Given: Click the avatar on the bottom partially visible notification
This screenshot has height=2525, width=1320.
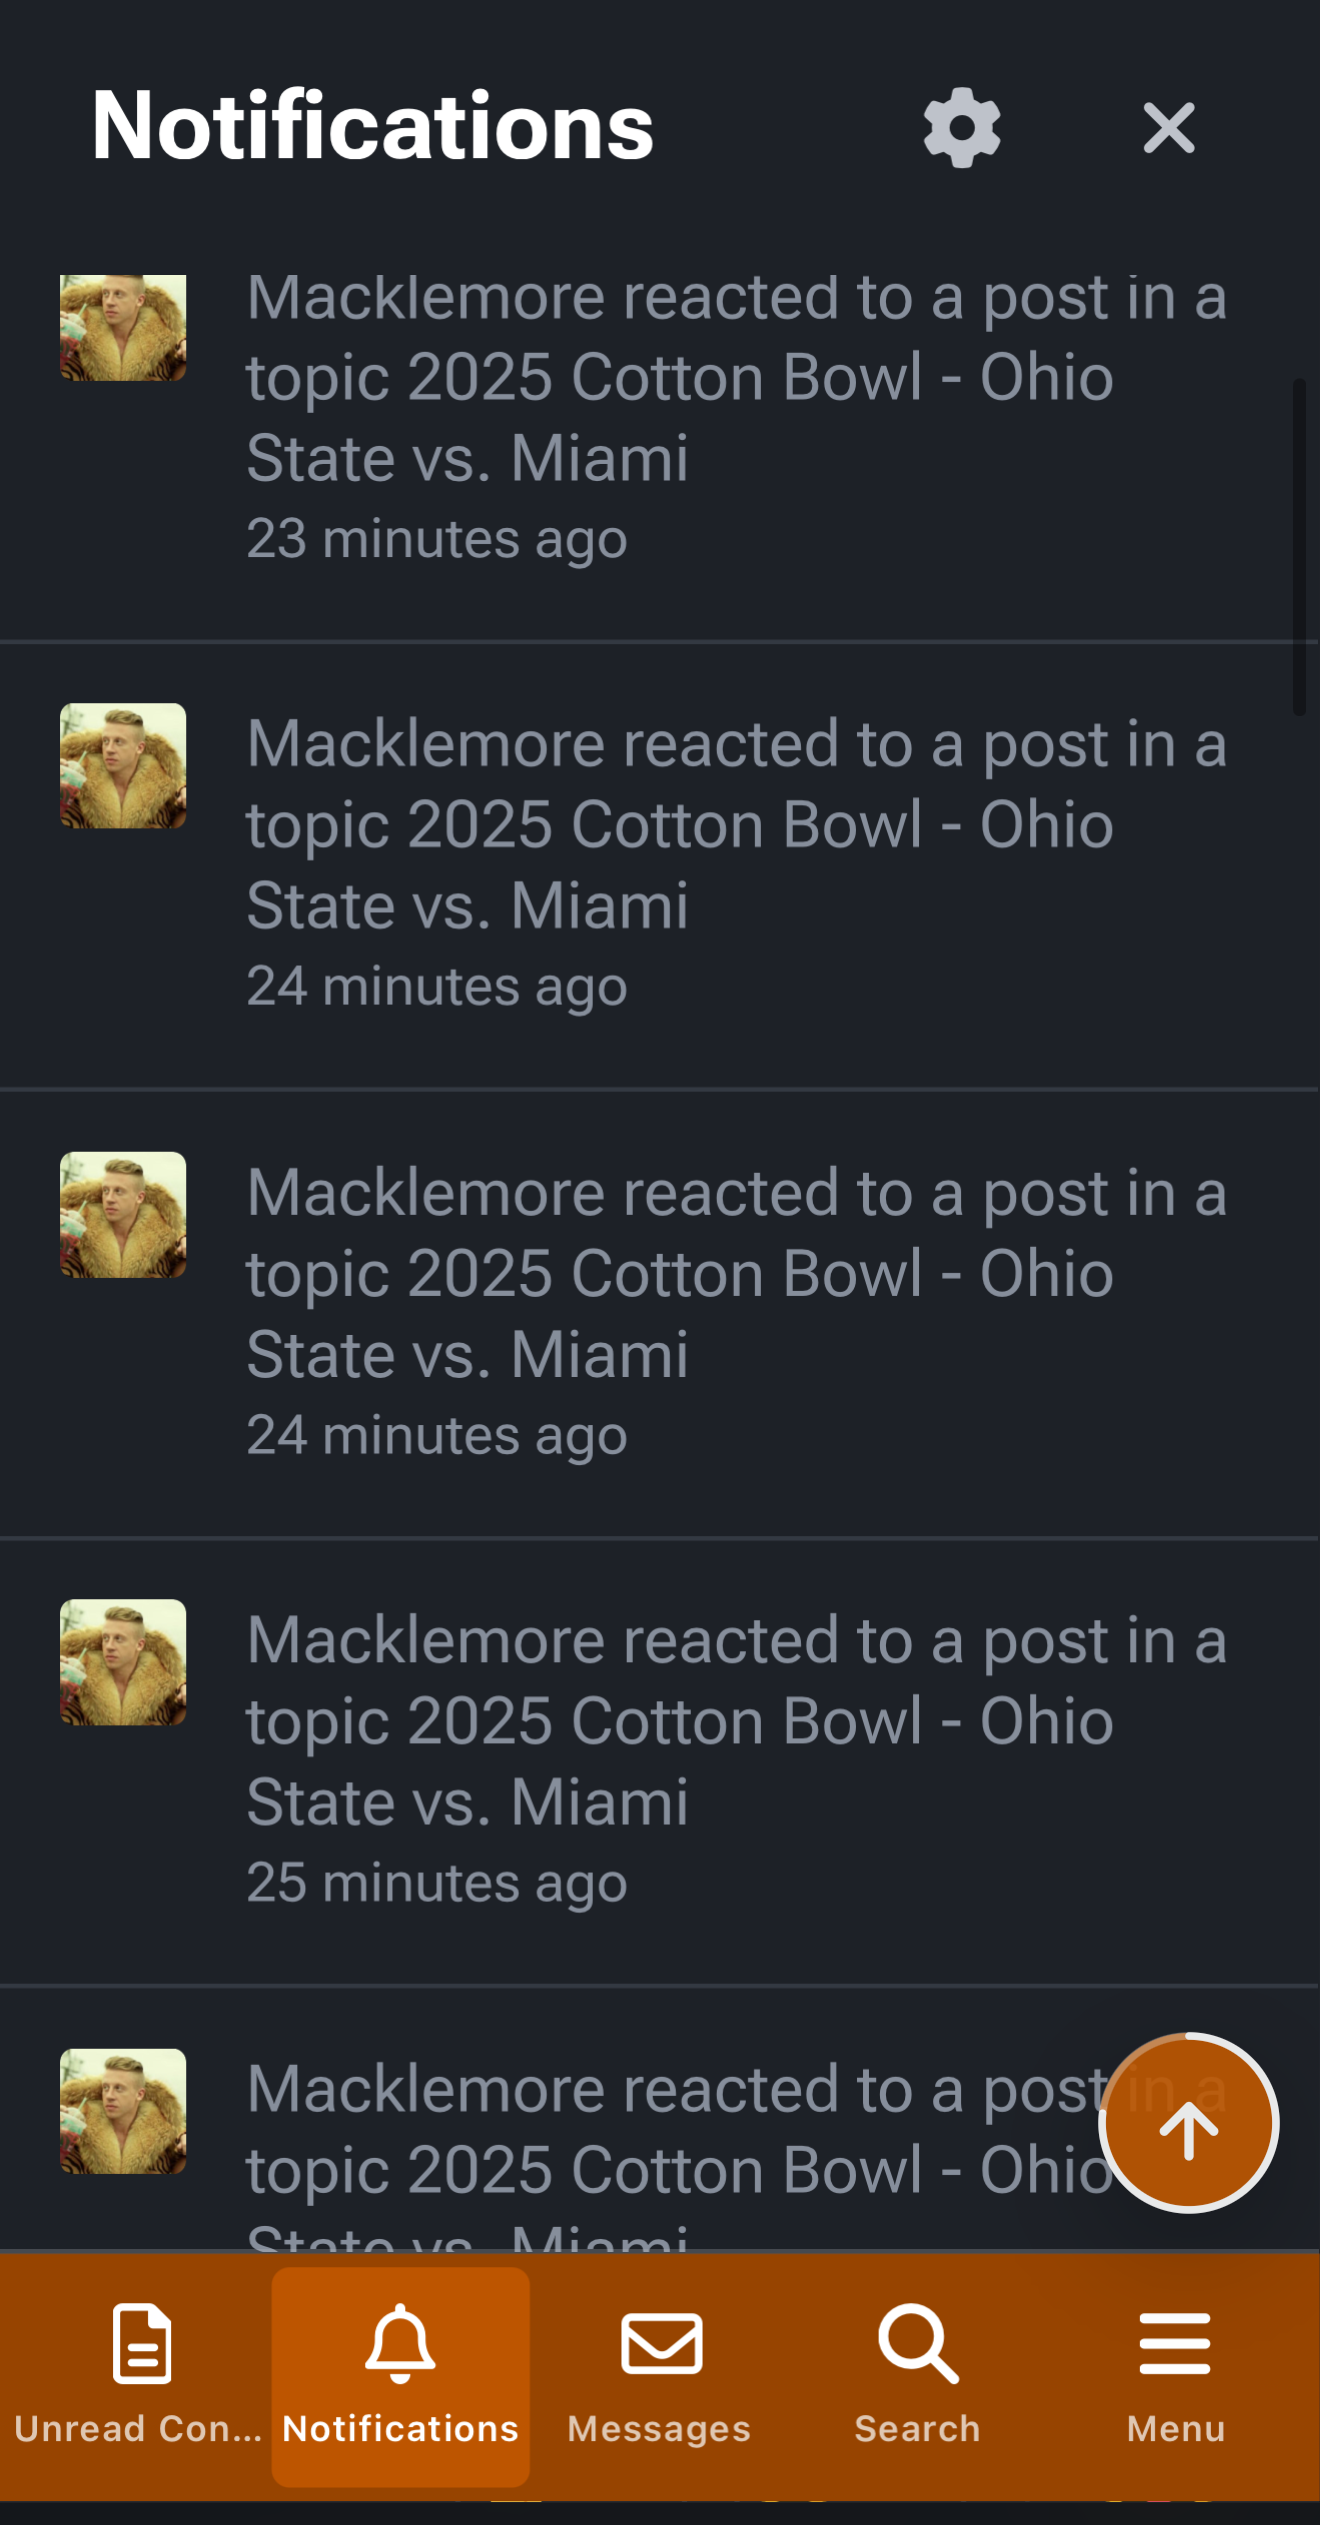Looking at the screenshot, I should tap(123, 2111).
